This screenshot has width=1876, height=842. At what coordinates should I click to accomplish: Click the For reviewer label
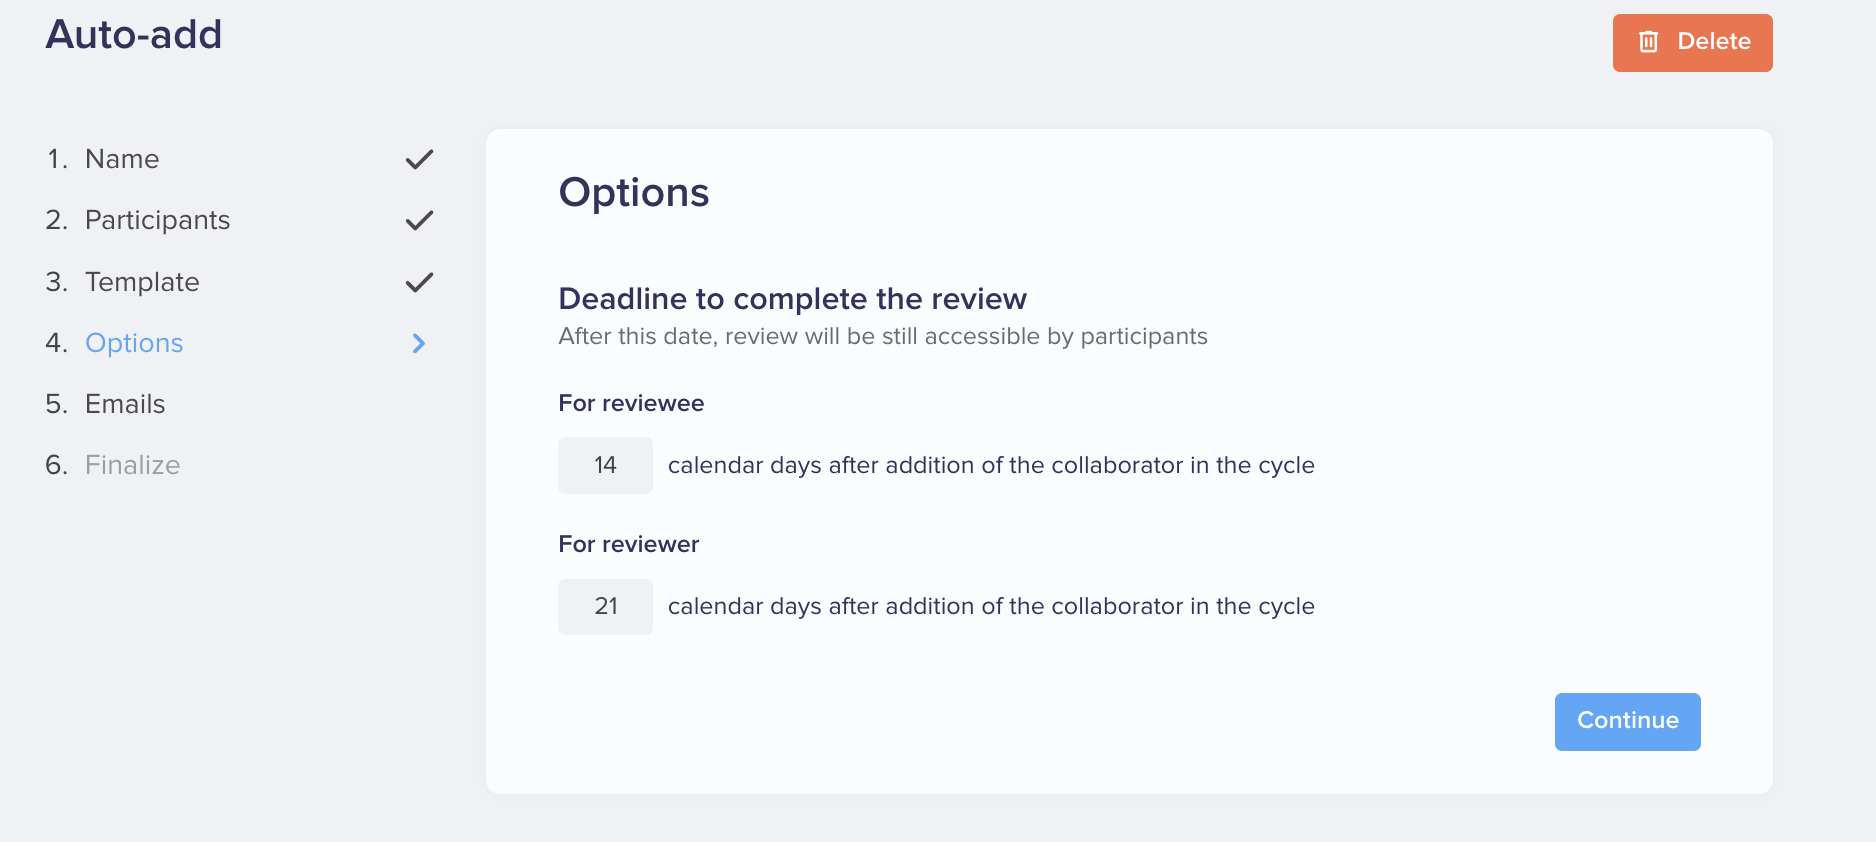point(628,544)
